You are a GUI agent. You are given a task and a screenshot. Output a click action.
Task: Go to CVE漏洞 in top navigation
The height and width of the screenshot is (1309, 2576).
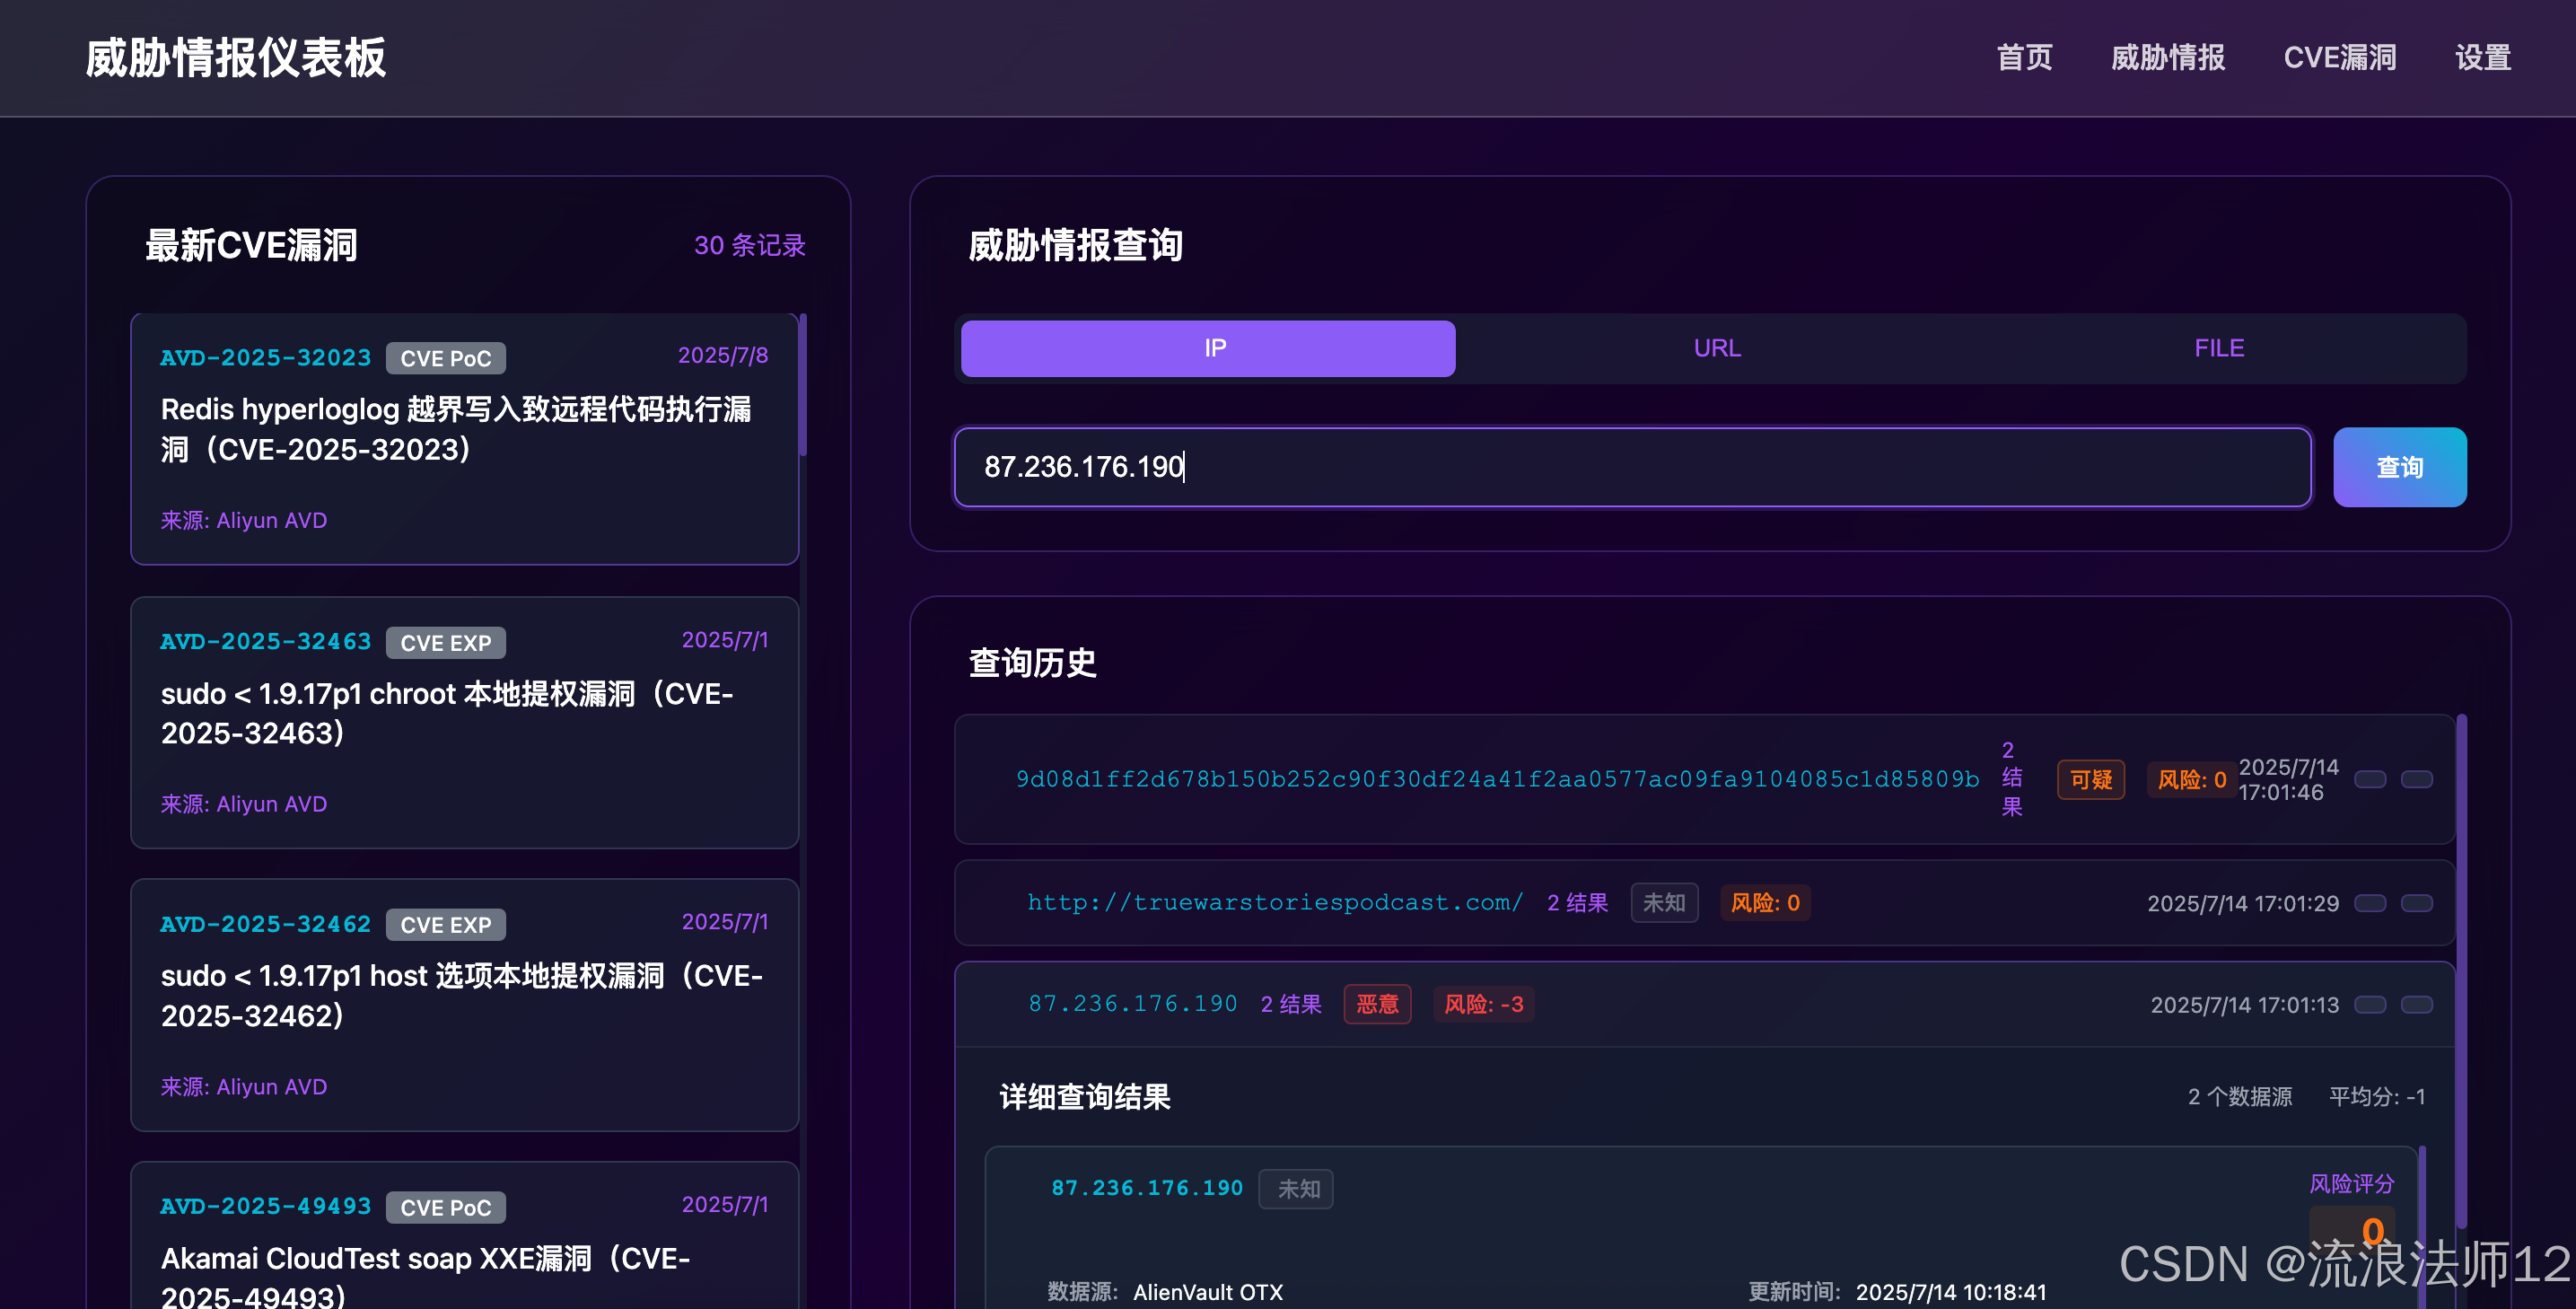[x=2339, y=58]
